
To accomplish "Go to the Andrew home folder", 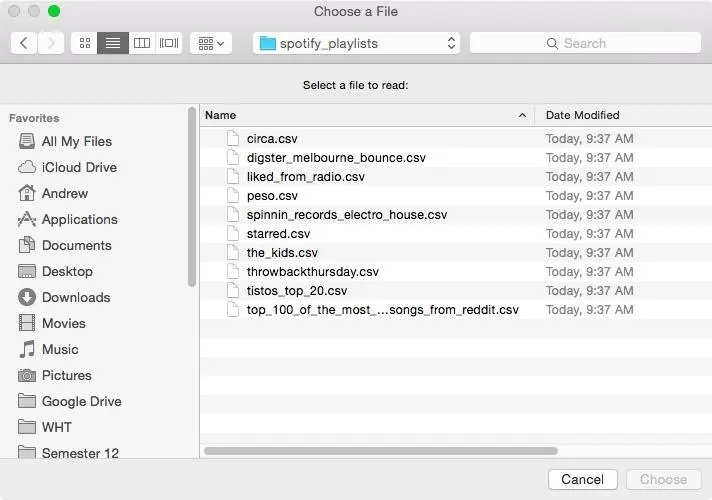I will [x=64, y=193].
